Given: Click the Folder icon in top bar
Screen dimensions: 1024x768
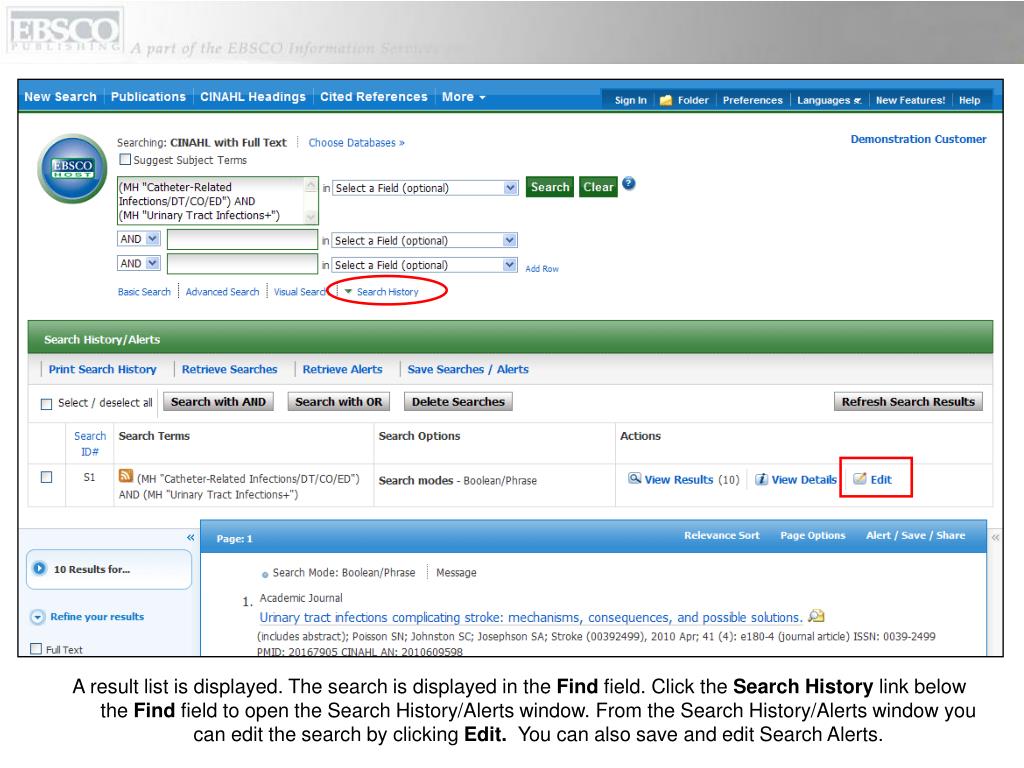Looking at the screenshot, I should pos(666,100).
